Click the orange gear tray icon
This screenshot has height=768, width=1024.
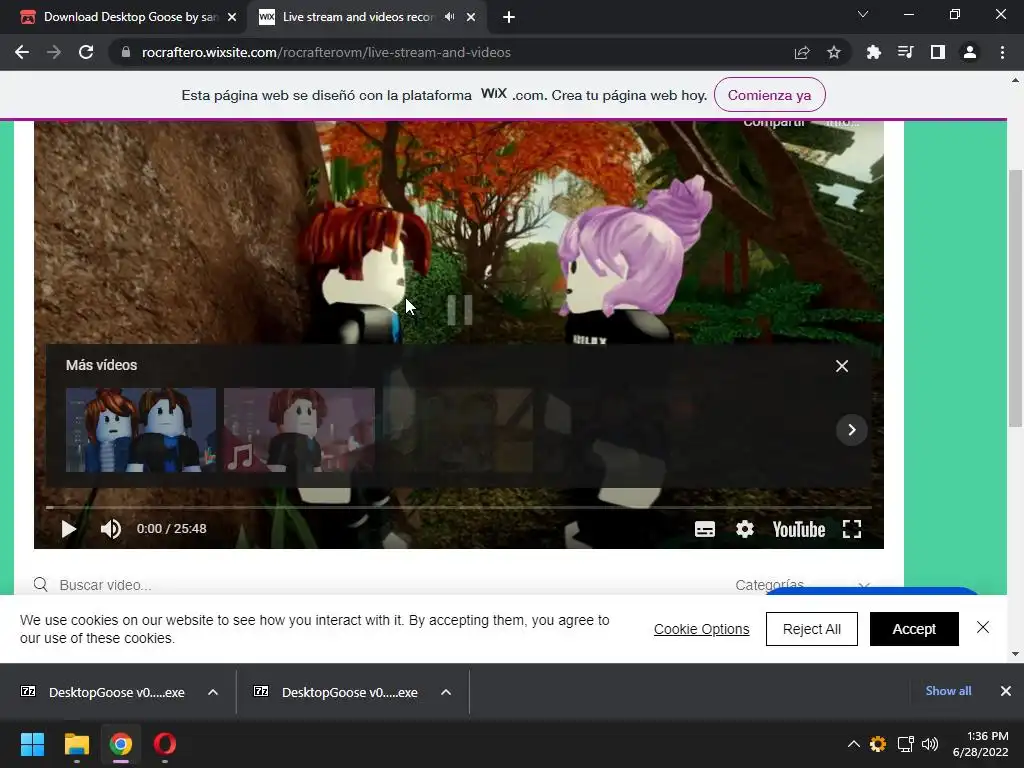tap(878, 744)
